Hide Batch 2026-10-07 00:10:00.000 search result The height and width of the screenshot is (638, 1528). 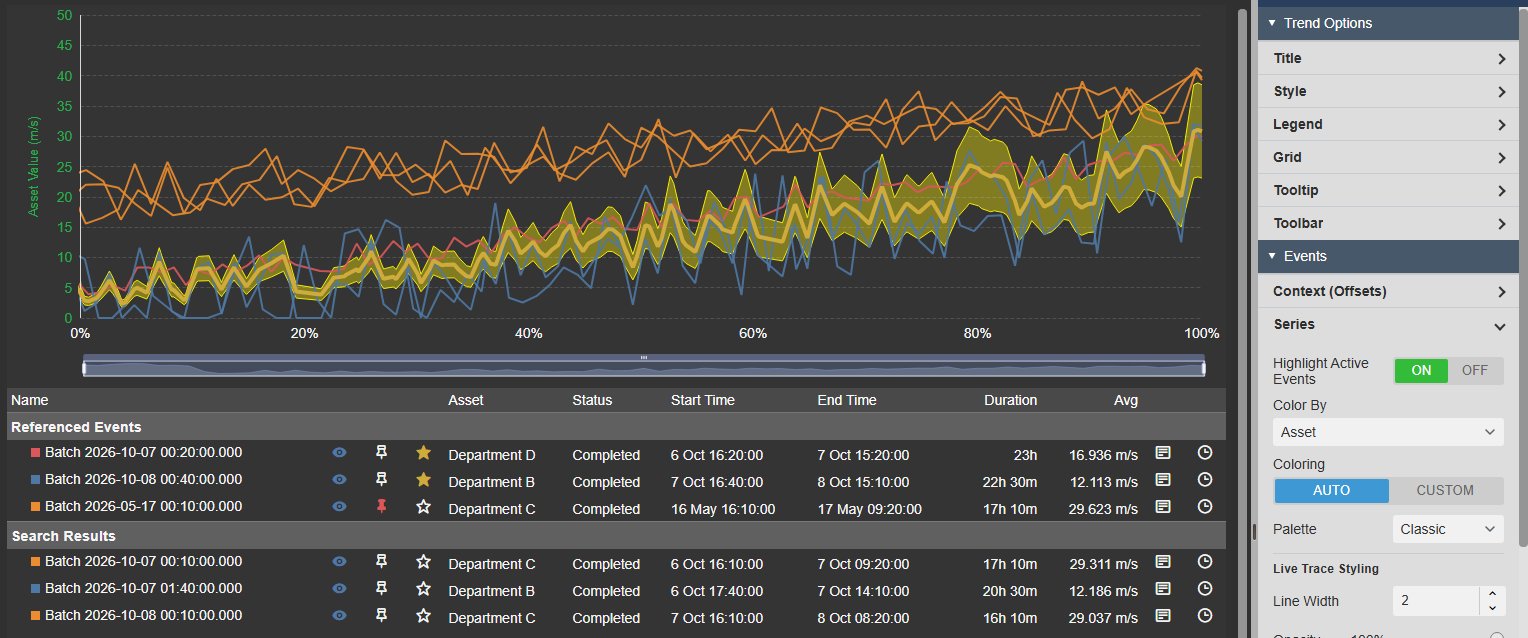point(340,562)
